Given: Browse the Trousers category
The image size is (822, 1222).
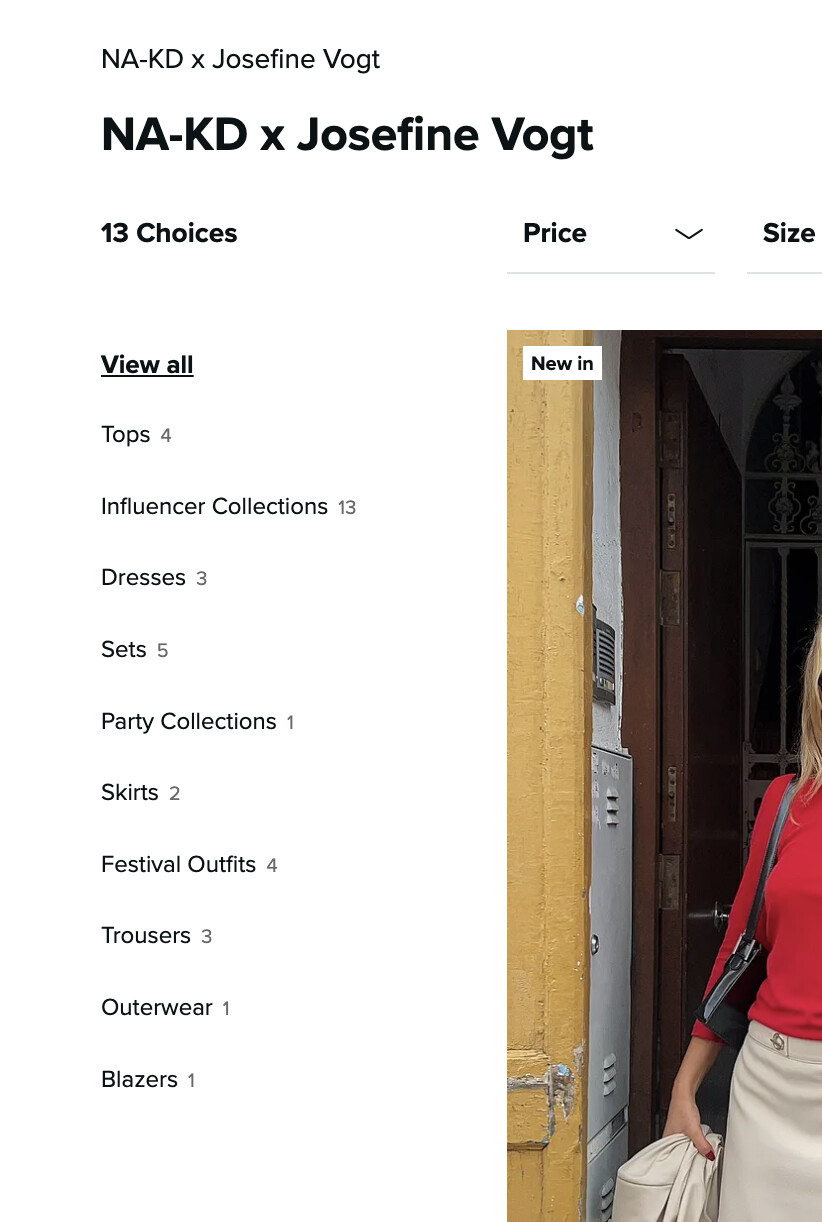Looking at the screenshot, I should [146, 936].
